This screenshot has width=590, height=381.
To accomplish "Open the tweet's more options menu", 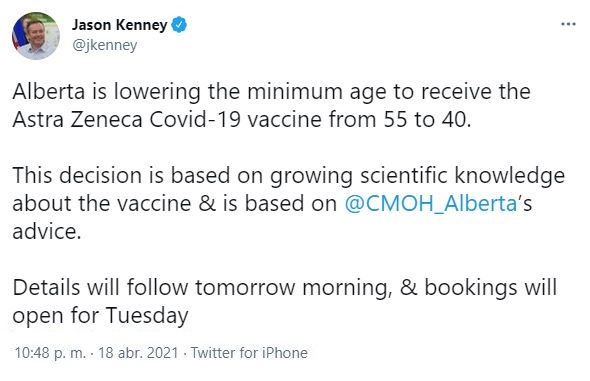I will click(x=568, y=24).
